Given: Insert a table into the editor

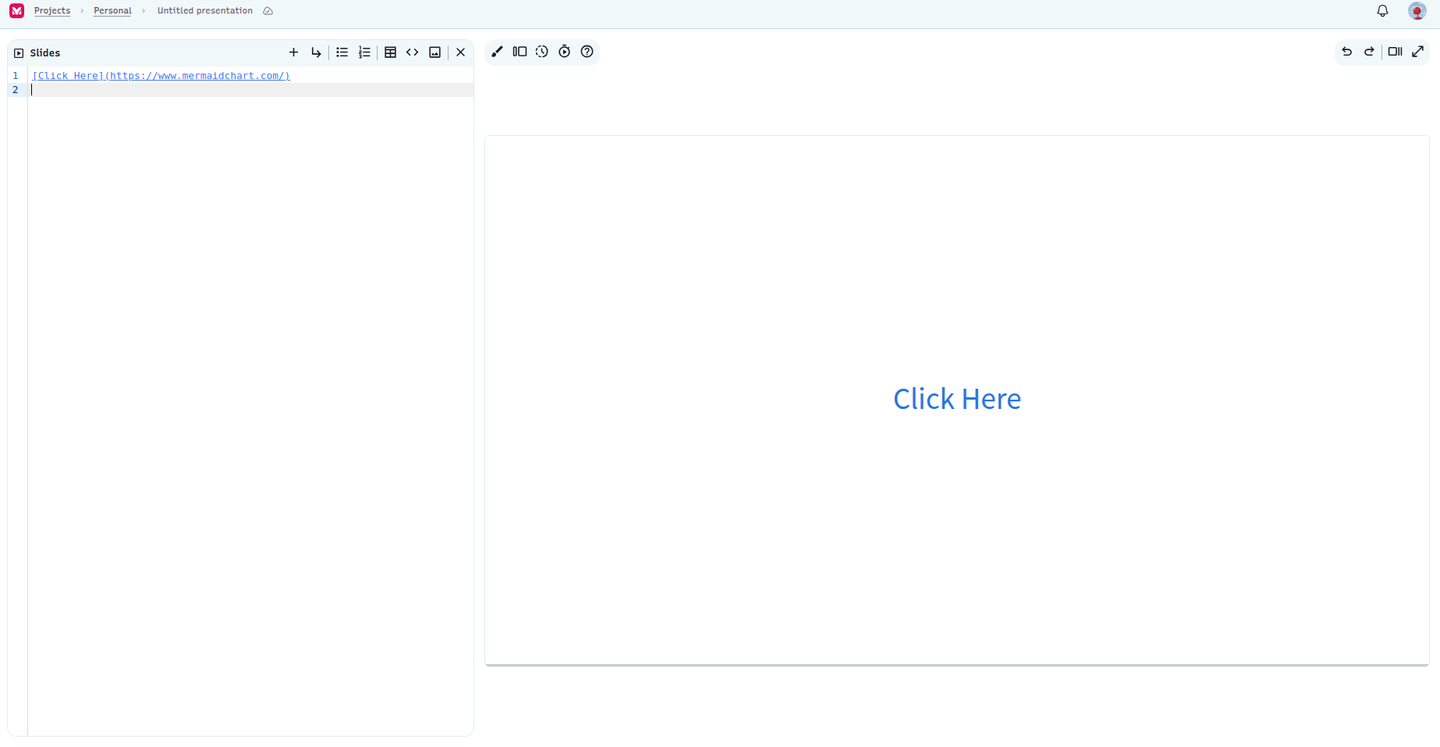Looking at the screenshot, I should [390, 52].
